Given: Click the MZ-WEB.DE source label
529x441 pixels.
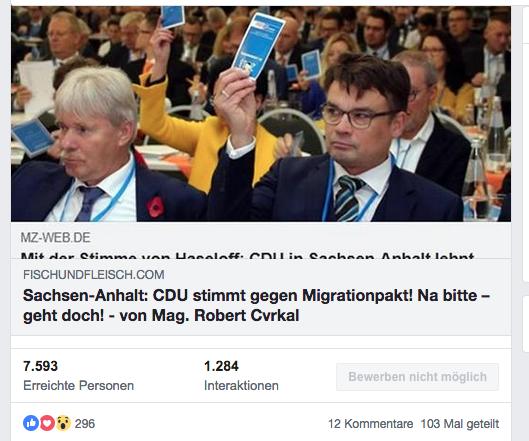Looking at the screenshot, I should click(55, 238).
